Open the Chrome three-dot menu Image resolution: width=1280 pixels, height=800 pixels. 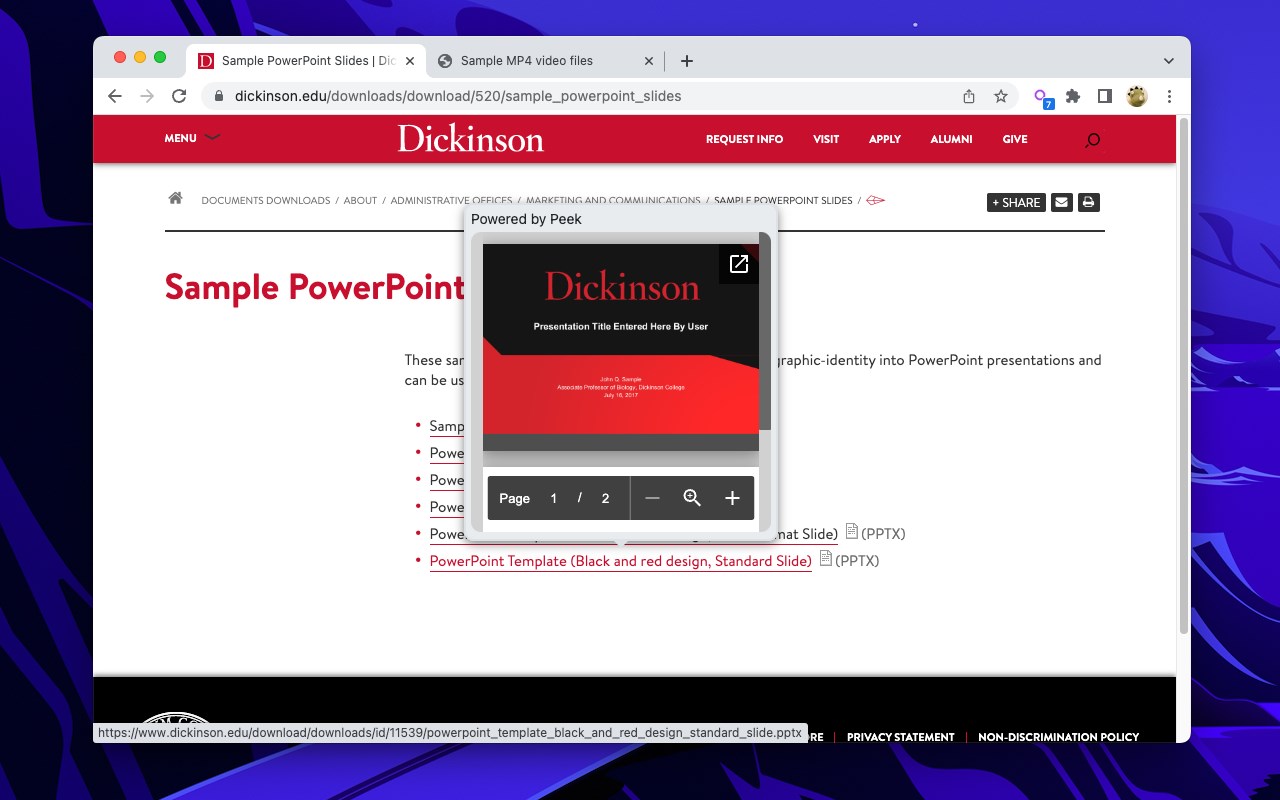[1169, 96]
